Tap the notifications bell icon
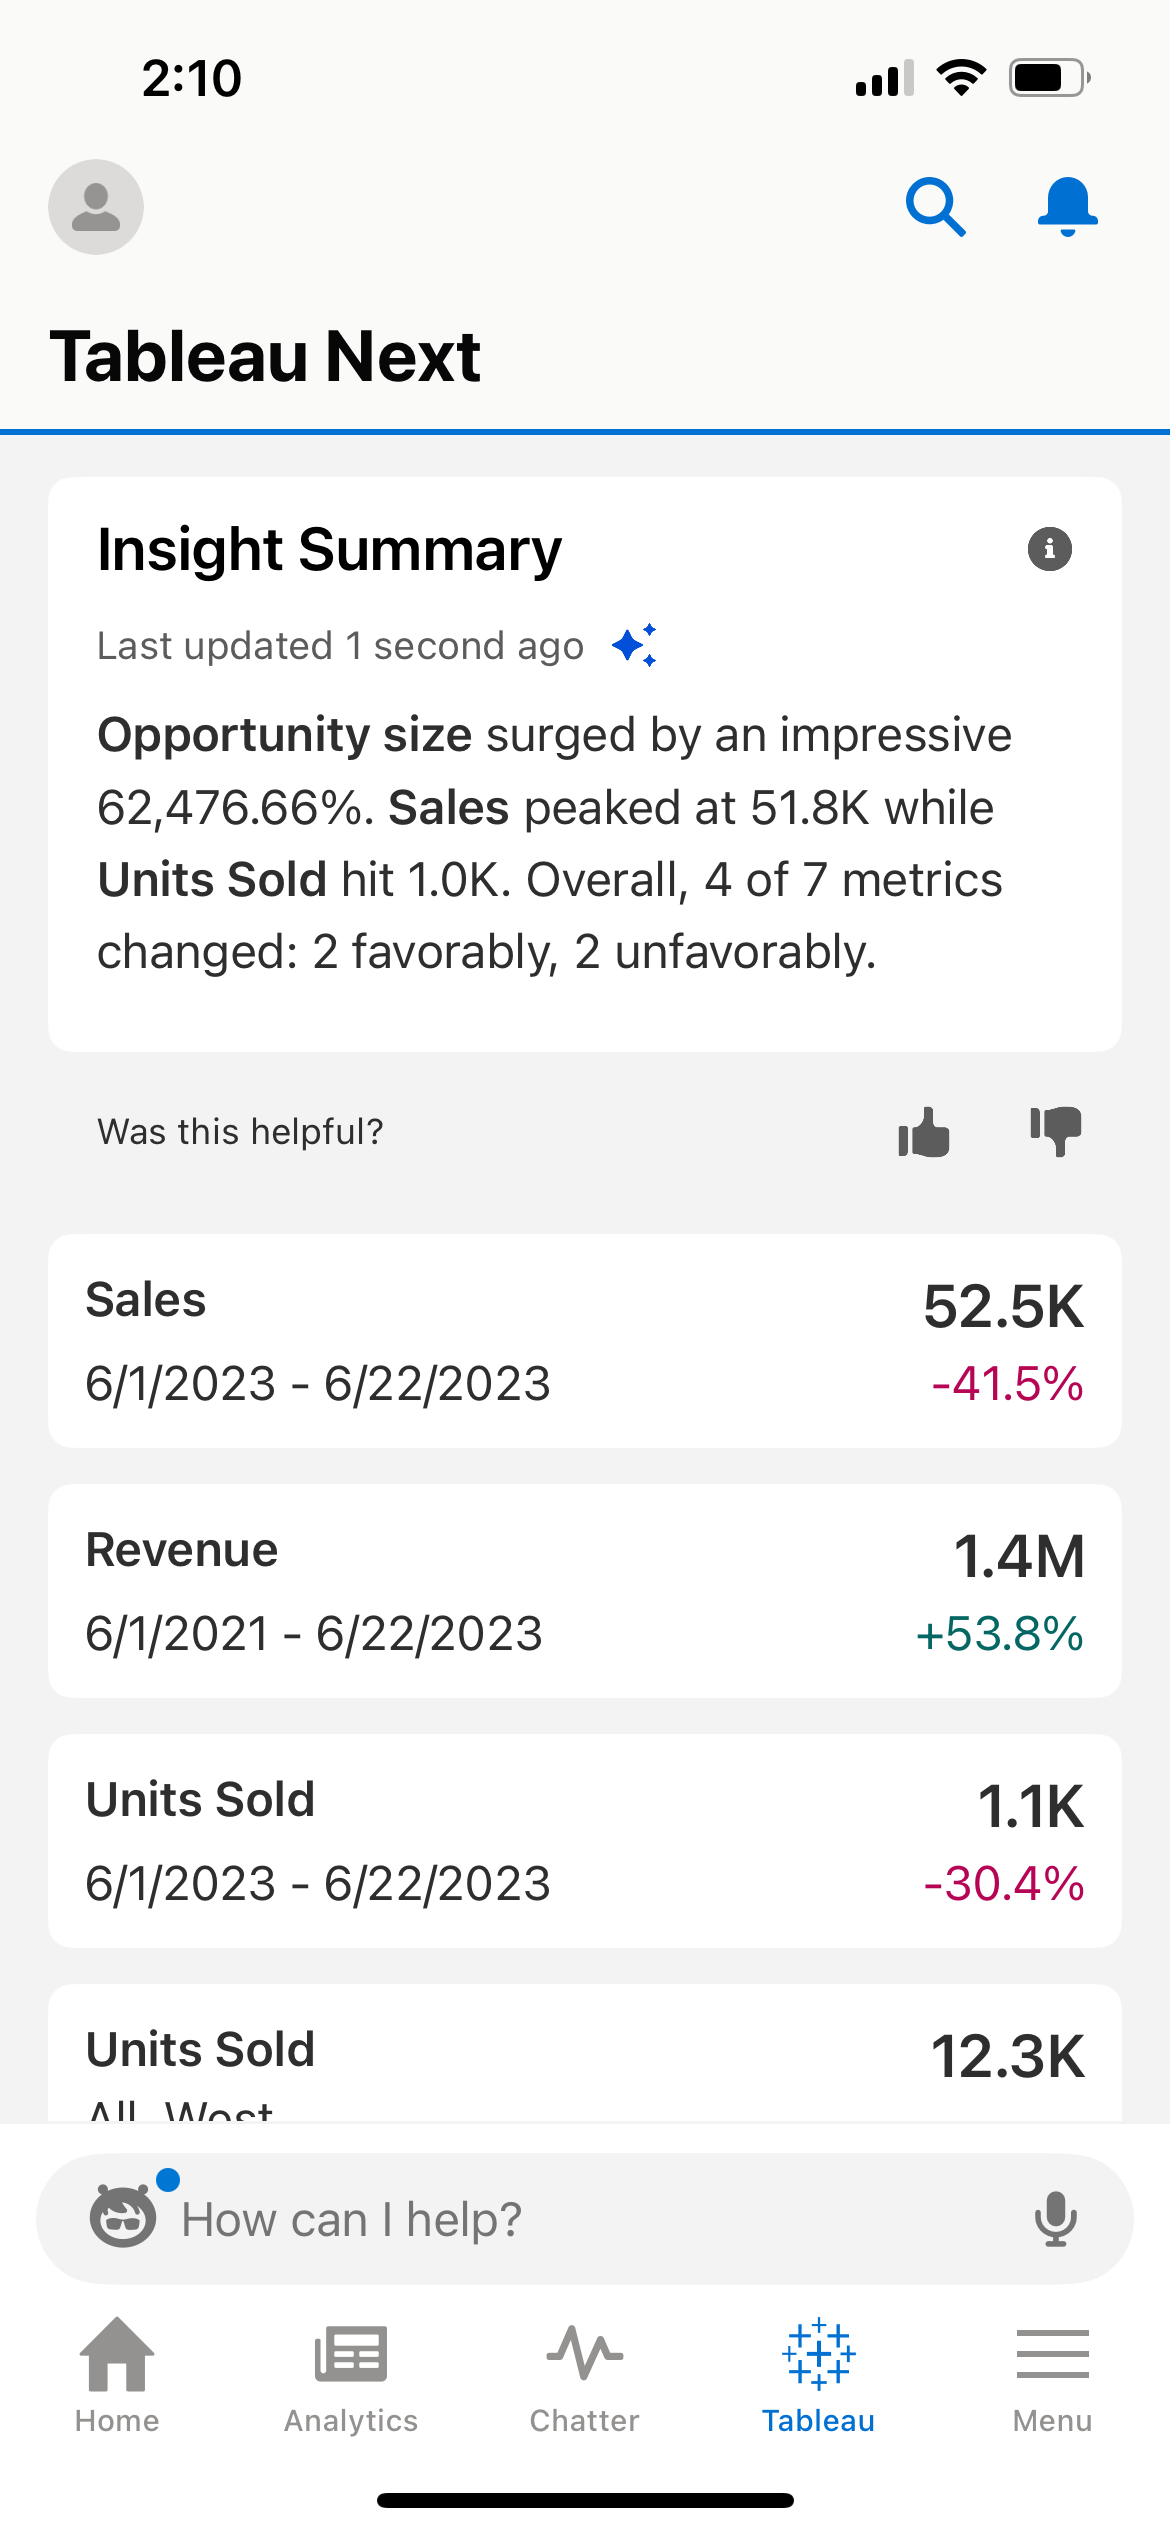The image size is (1170, 2532). coord(1067,206)
